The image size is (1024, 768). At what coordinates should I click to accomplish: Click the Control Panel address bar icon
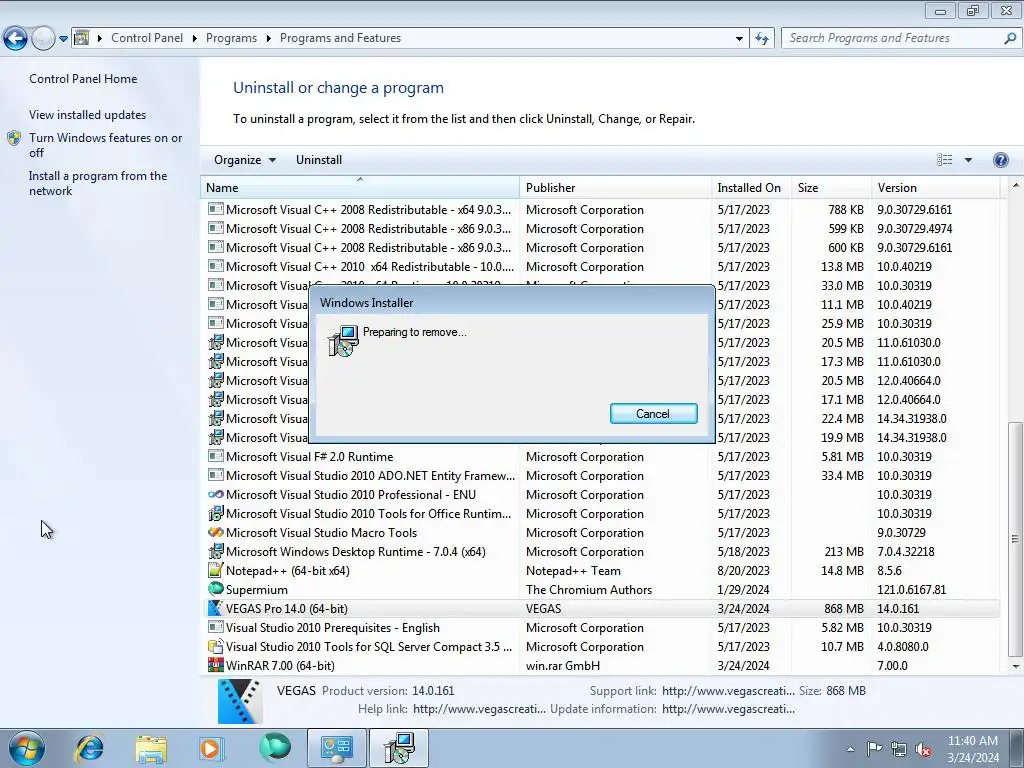[82, 38]
